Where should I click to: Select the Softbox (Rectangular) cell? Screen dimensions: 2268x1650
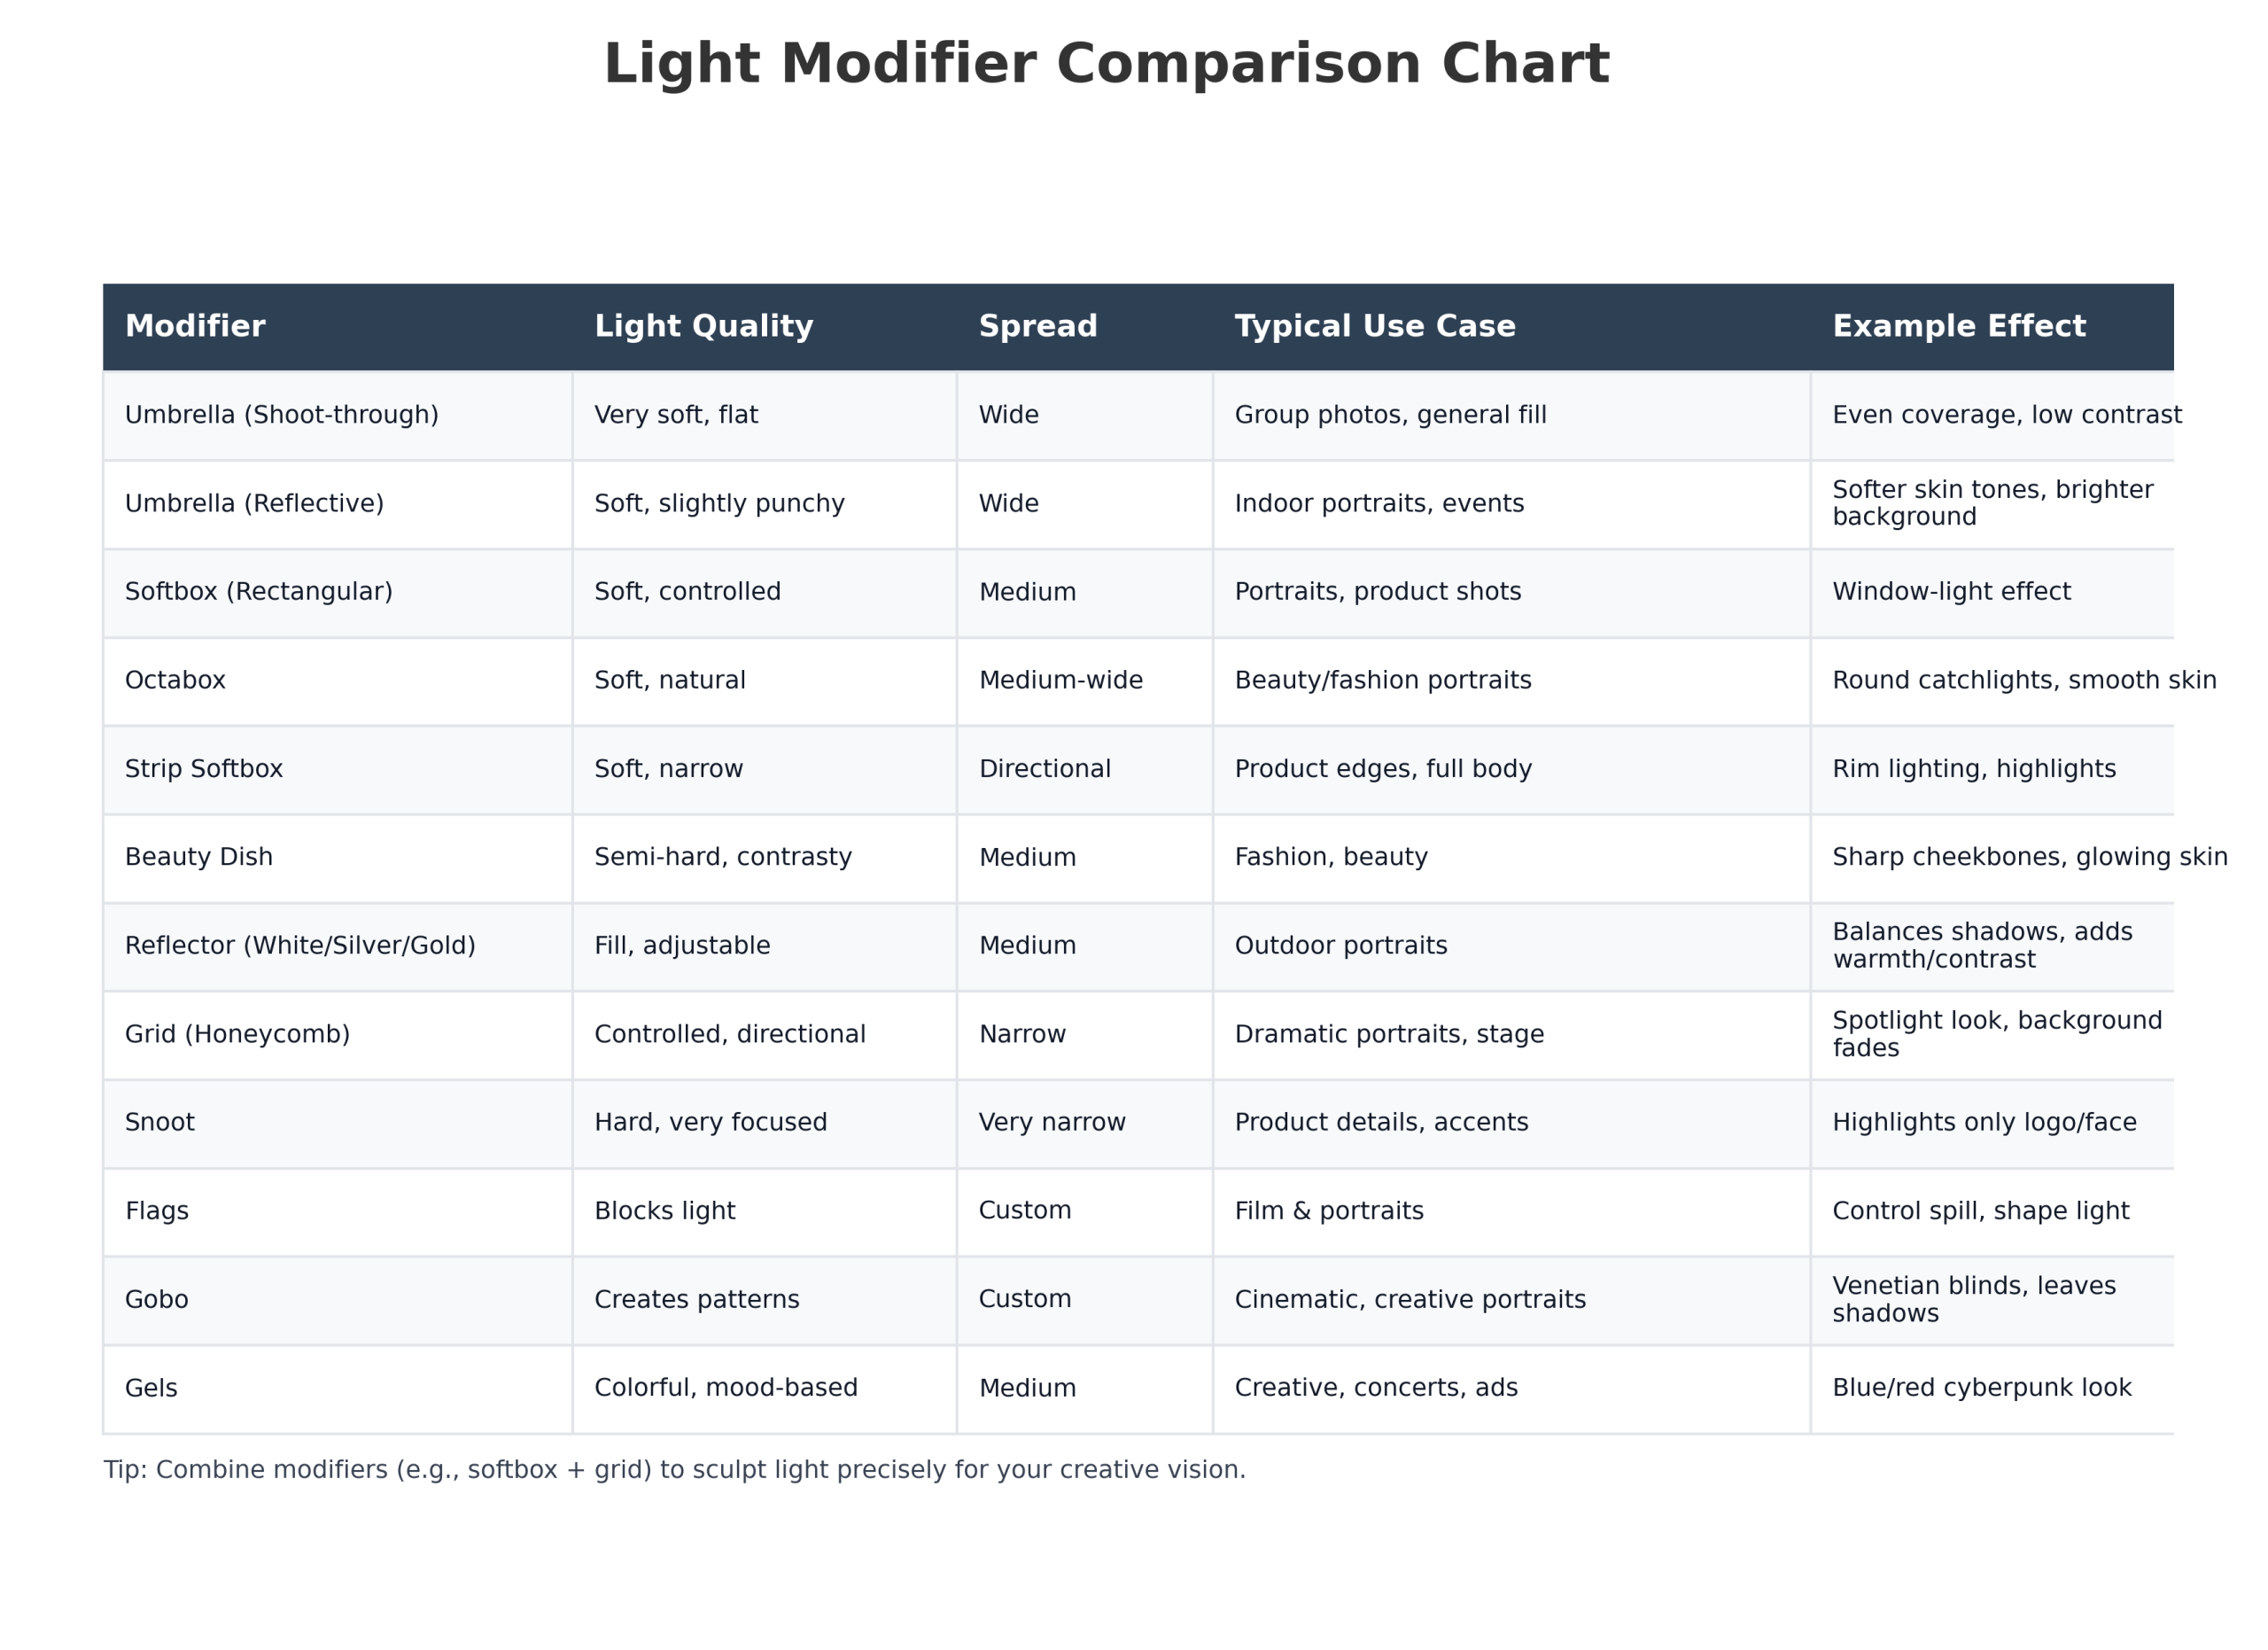(x=258, y=592)
